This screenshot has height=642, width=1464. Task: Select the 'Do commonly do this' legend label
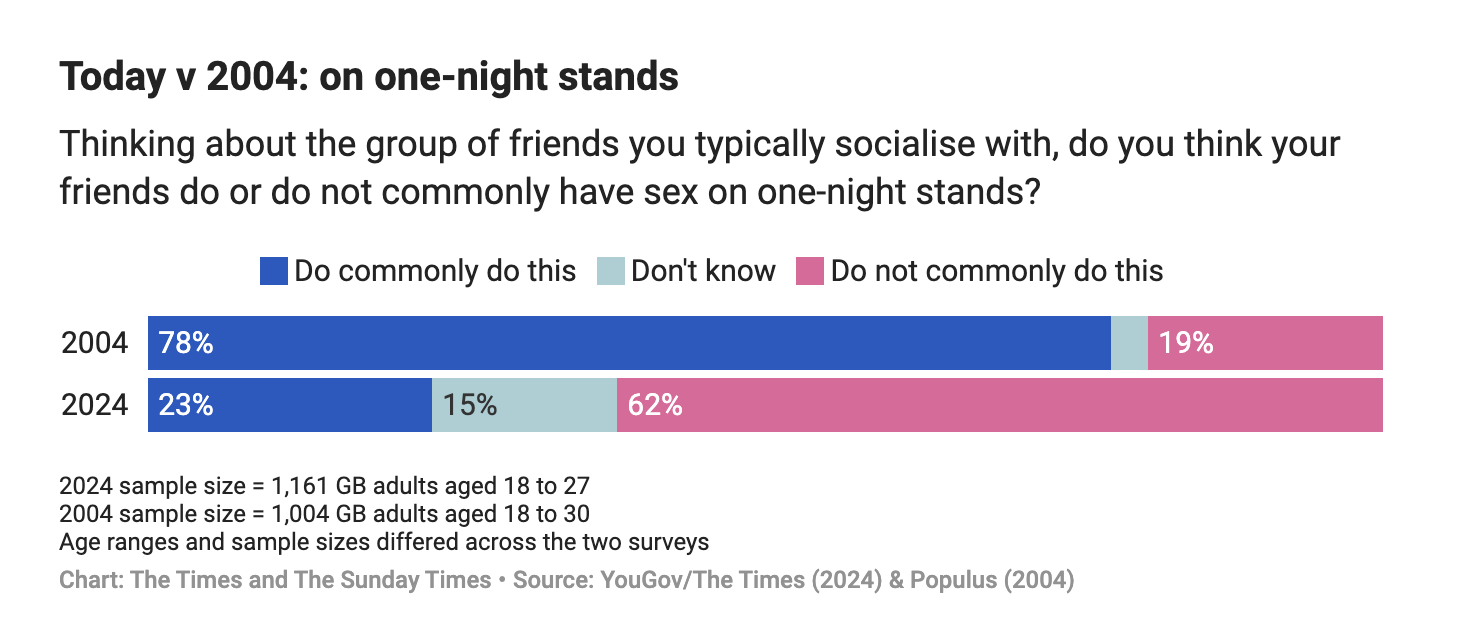435,271
